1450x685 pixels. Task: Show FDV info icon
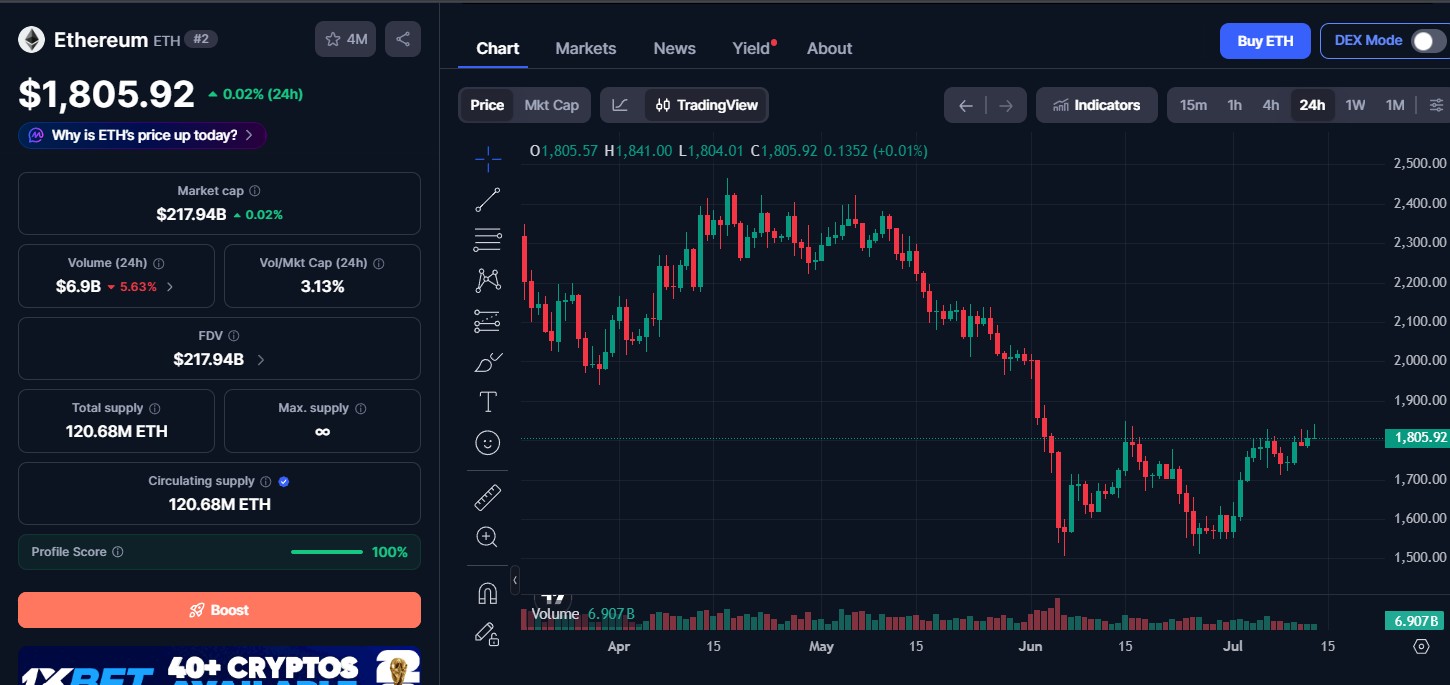pyautogui.click(x=234, y=336)
